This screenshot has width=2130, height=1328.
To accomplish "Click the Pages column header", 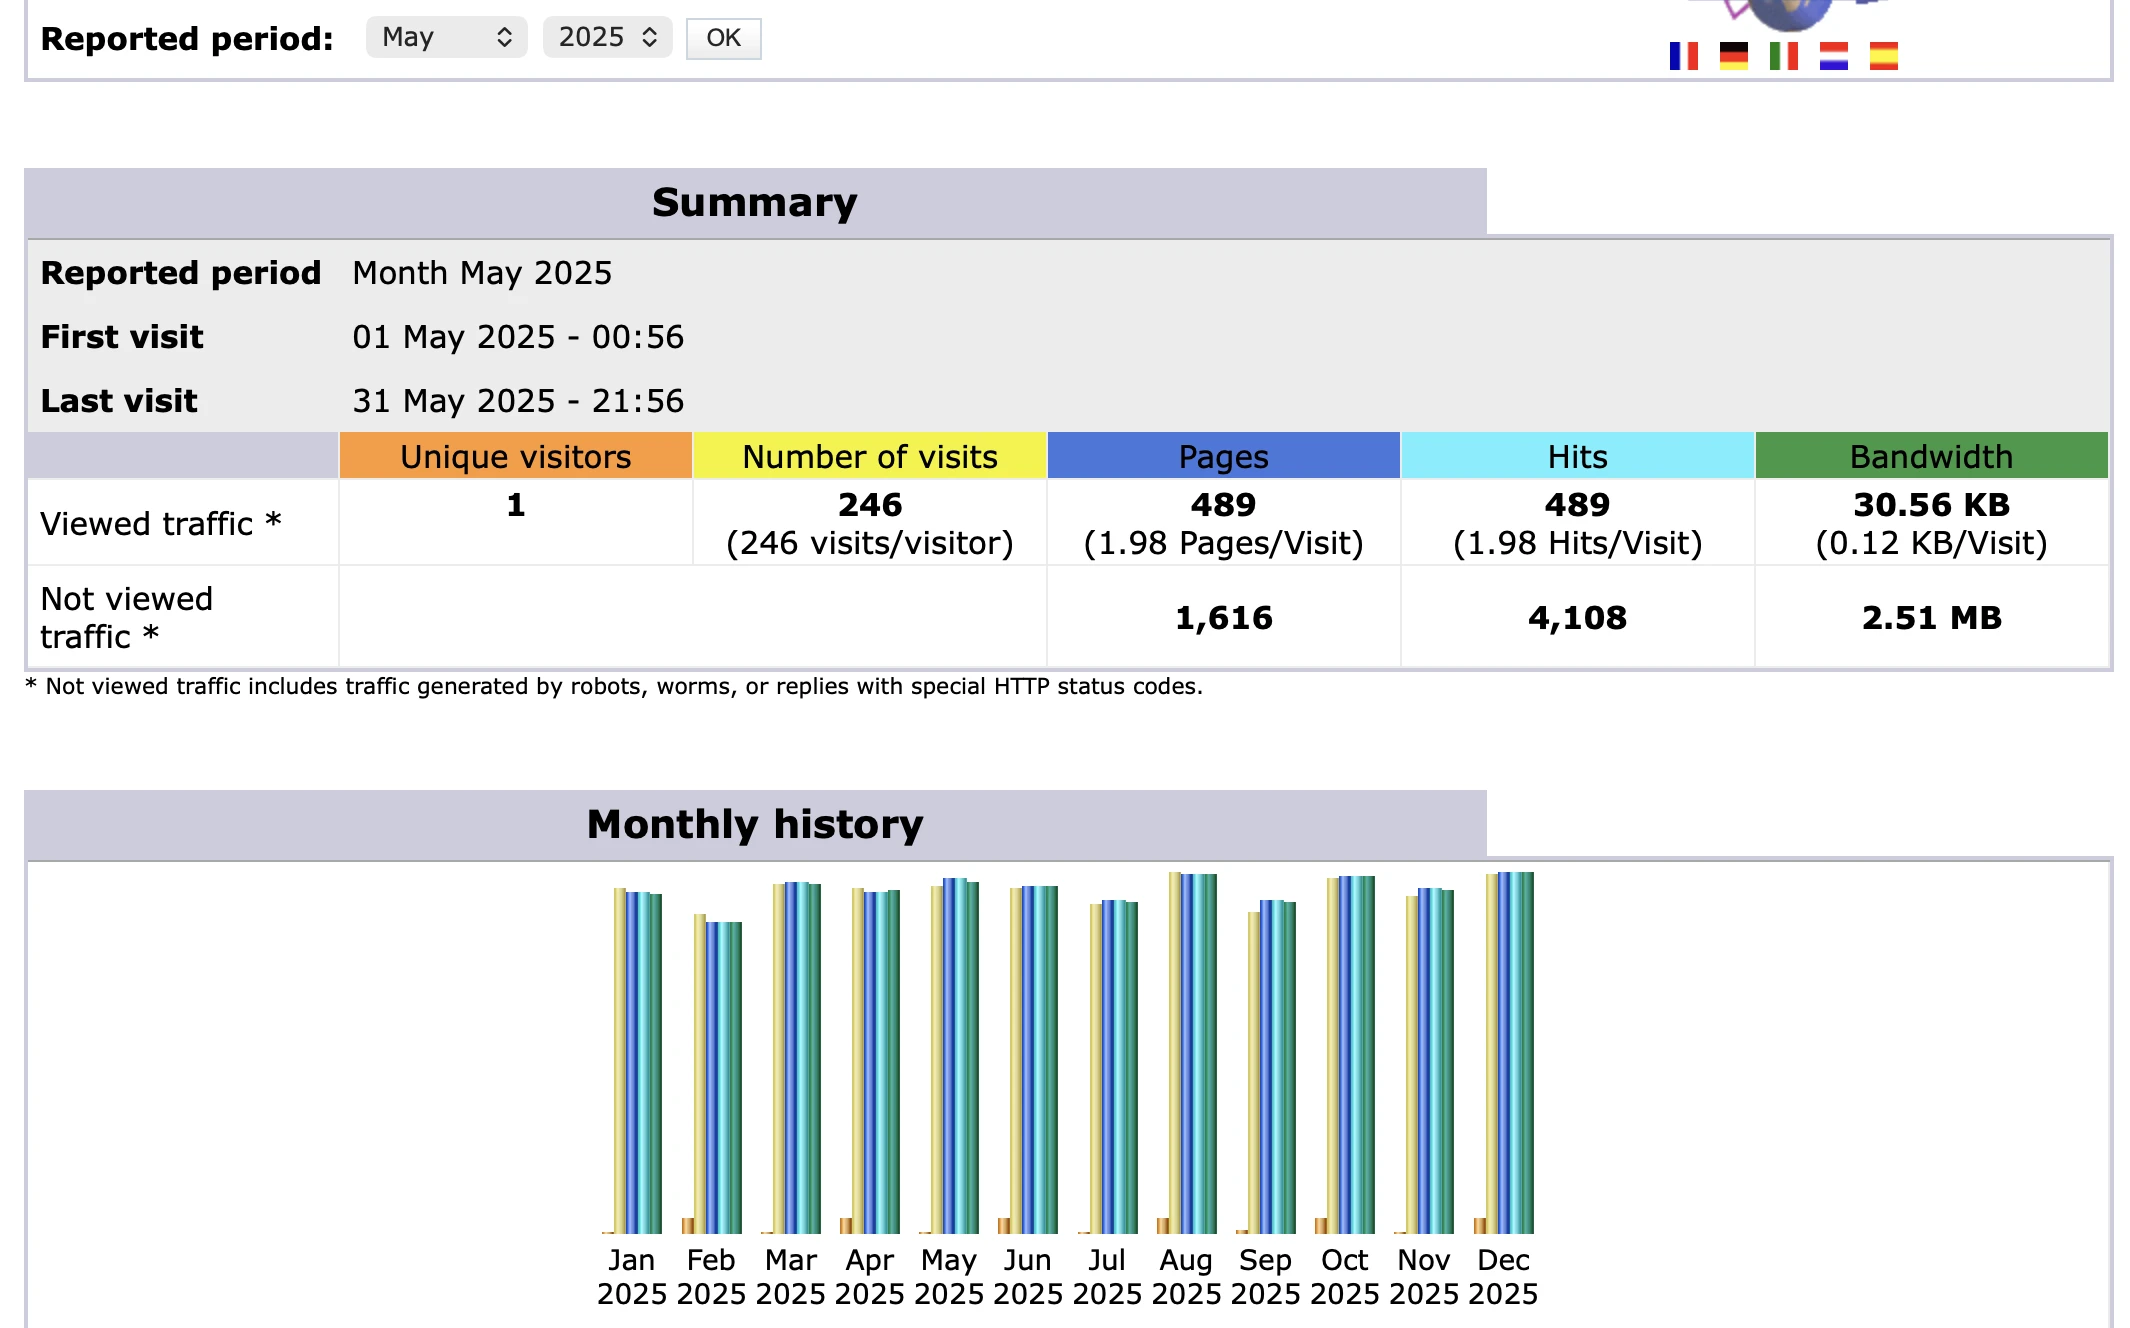I will [x=1224, y=456].
